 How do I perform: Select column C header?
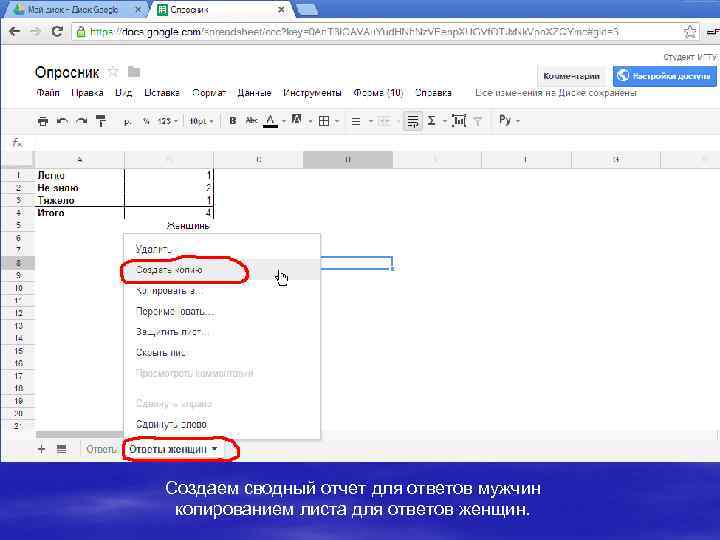(x=259, y=159)
